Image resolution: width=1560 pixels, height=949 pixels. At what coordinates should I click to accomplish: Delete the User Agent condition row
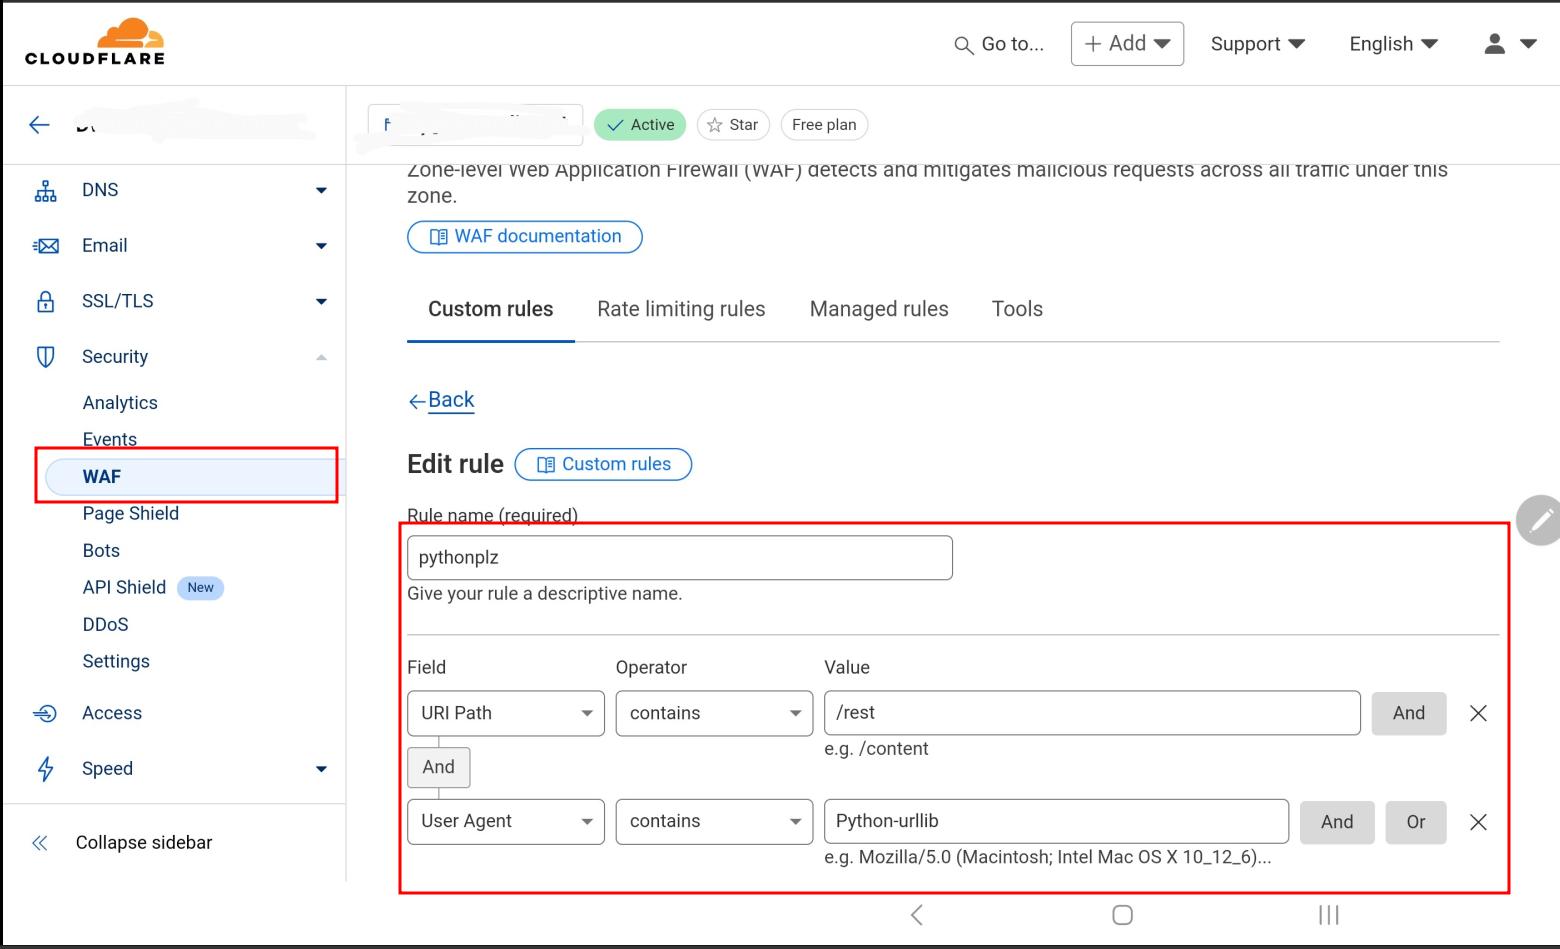tap(1478, 822)
